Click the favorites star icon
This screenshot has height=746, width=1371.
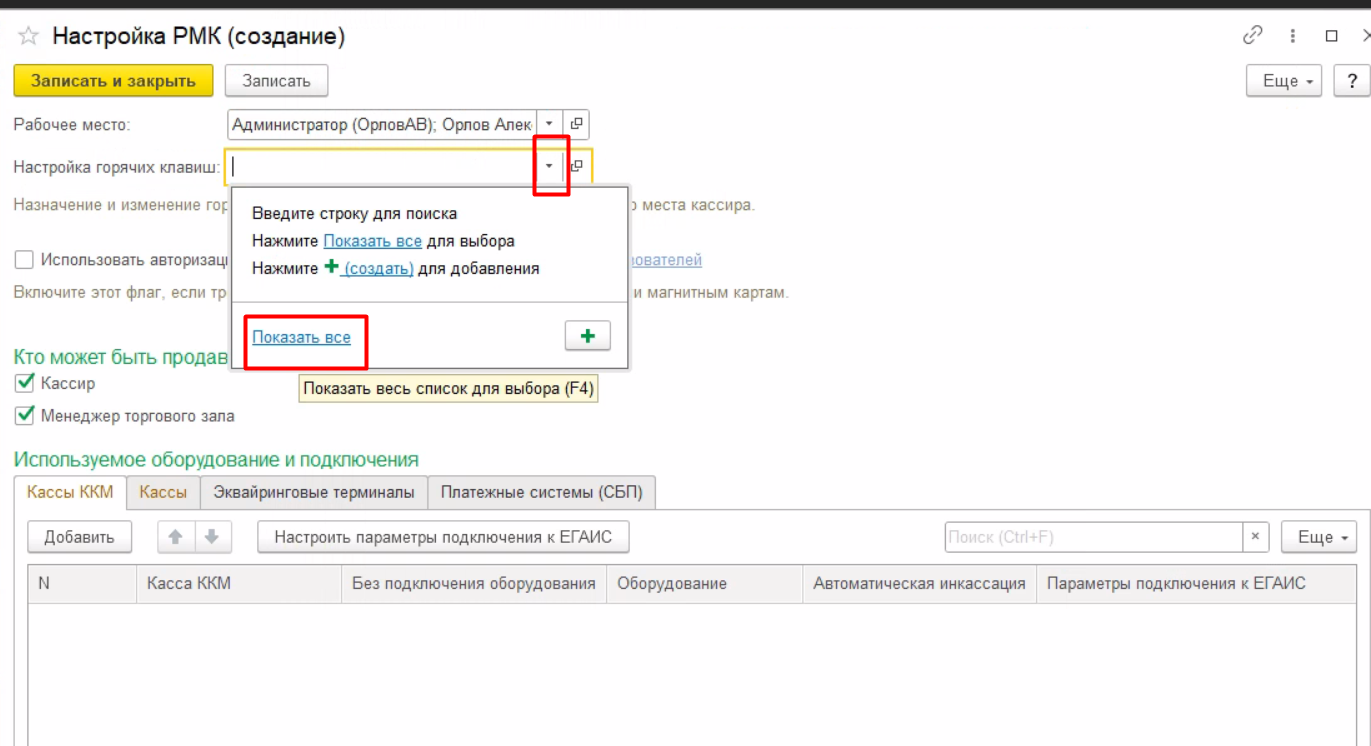coord(28,37)
